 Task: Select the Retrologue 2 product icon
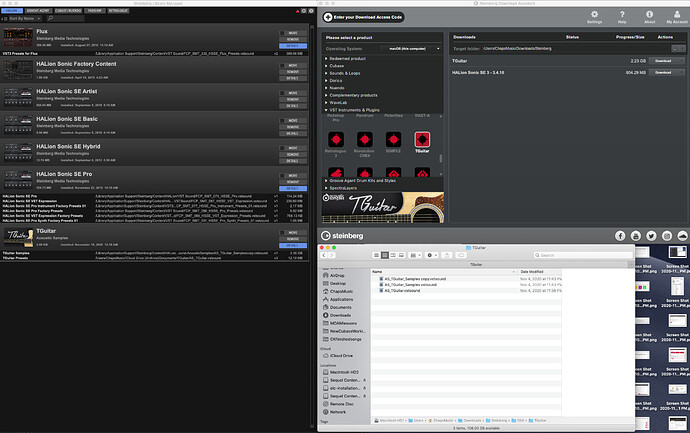click(x=336, y=140)
